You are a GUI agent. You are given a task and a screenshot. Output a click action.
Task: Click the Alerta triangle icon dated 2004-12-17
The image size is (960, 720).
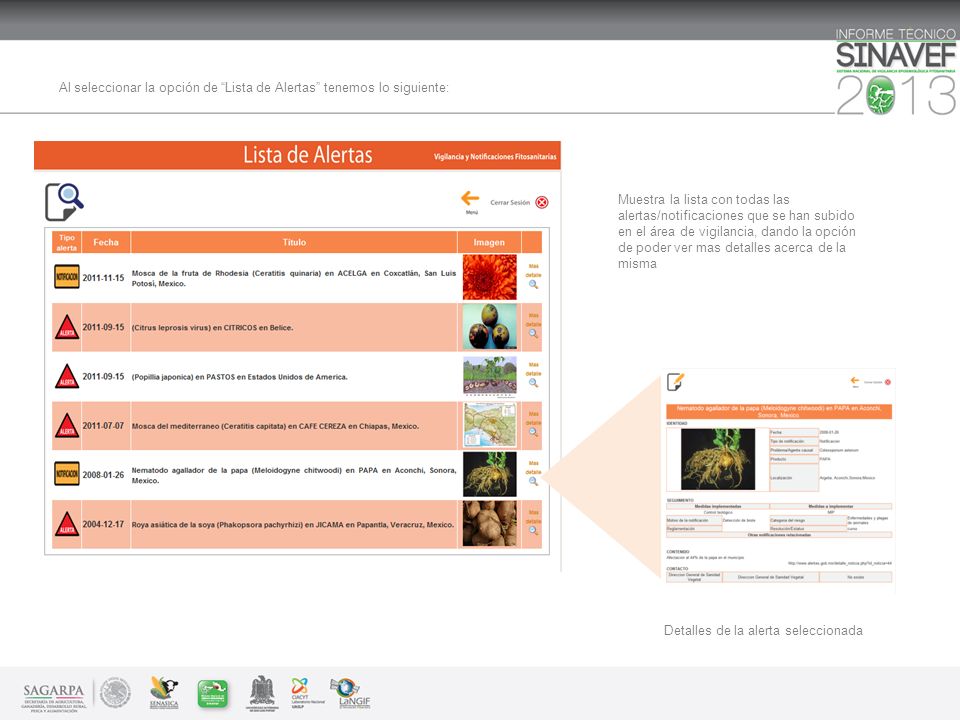[x=67, y=524]
